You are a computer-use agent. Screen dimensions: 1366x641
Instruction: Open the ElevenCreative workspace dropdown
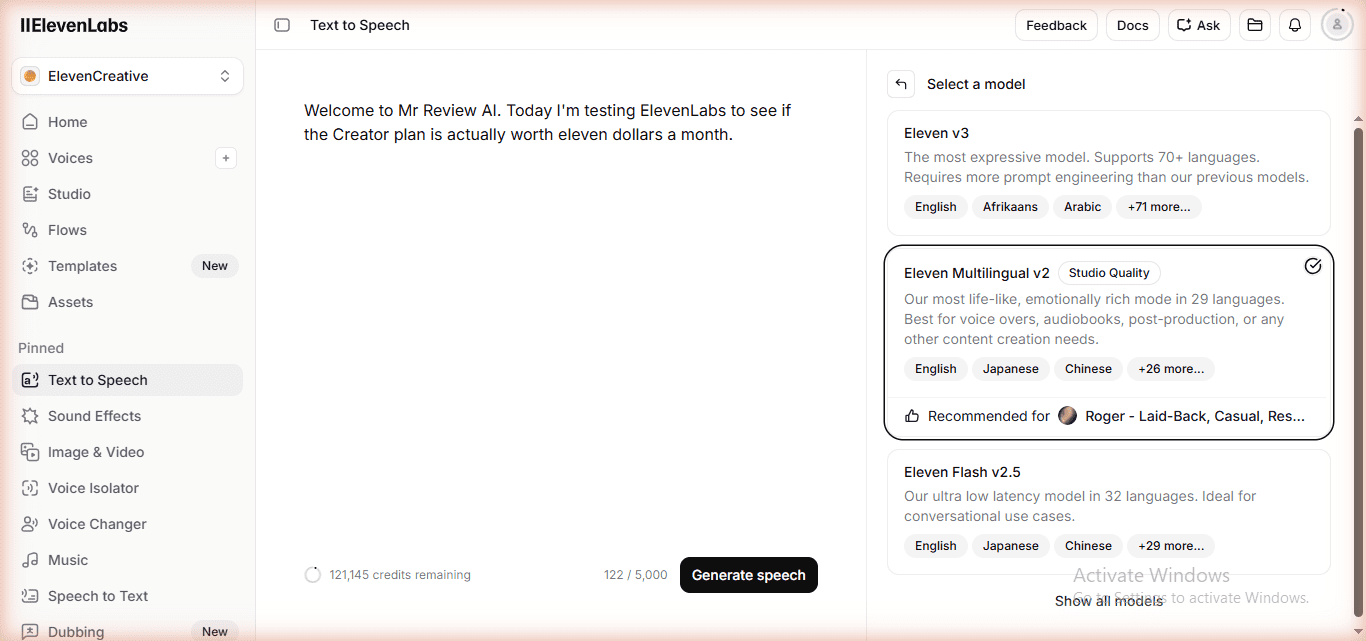(127, 76)
